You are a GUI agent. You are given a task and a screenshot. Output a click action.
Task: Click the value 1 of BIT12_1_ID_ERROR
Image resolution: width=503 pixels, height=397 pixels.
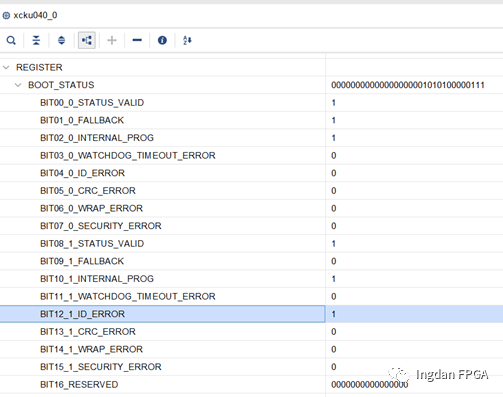pyautogui.click(x=334, y=314)
